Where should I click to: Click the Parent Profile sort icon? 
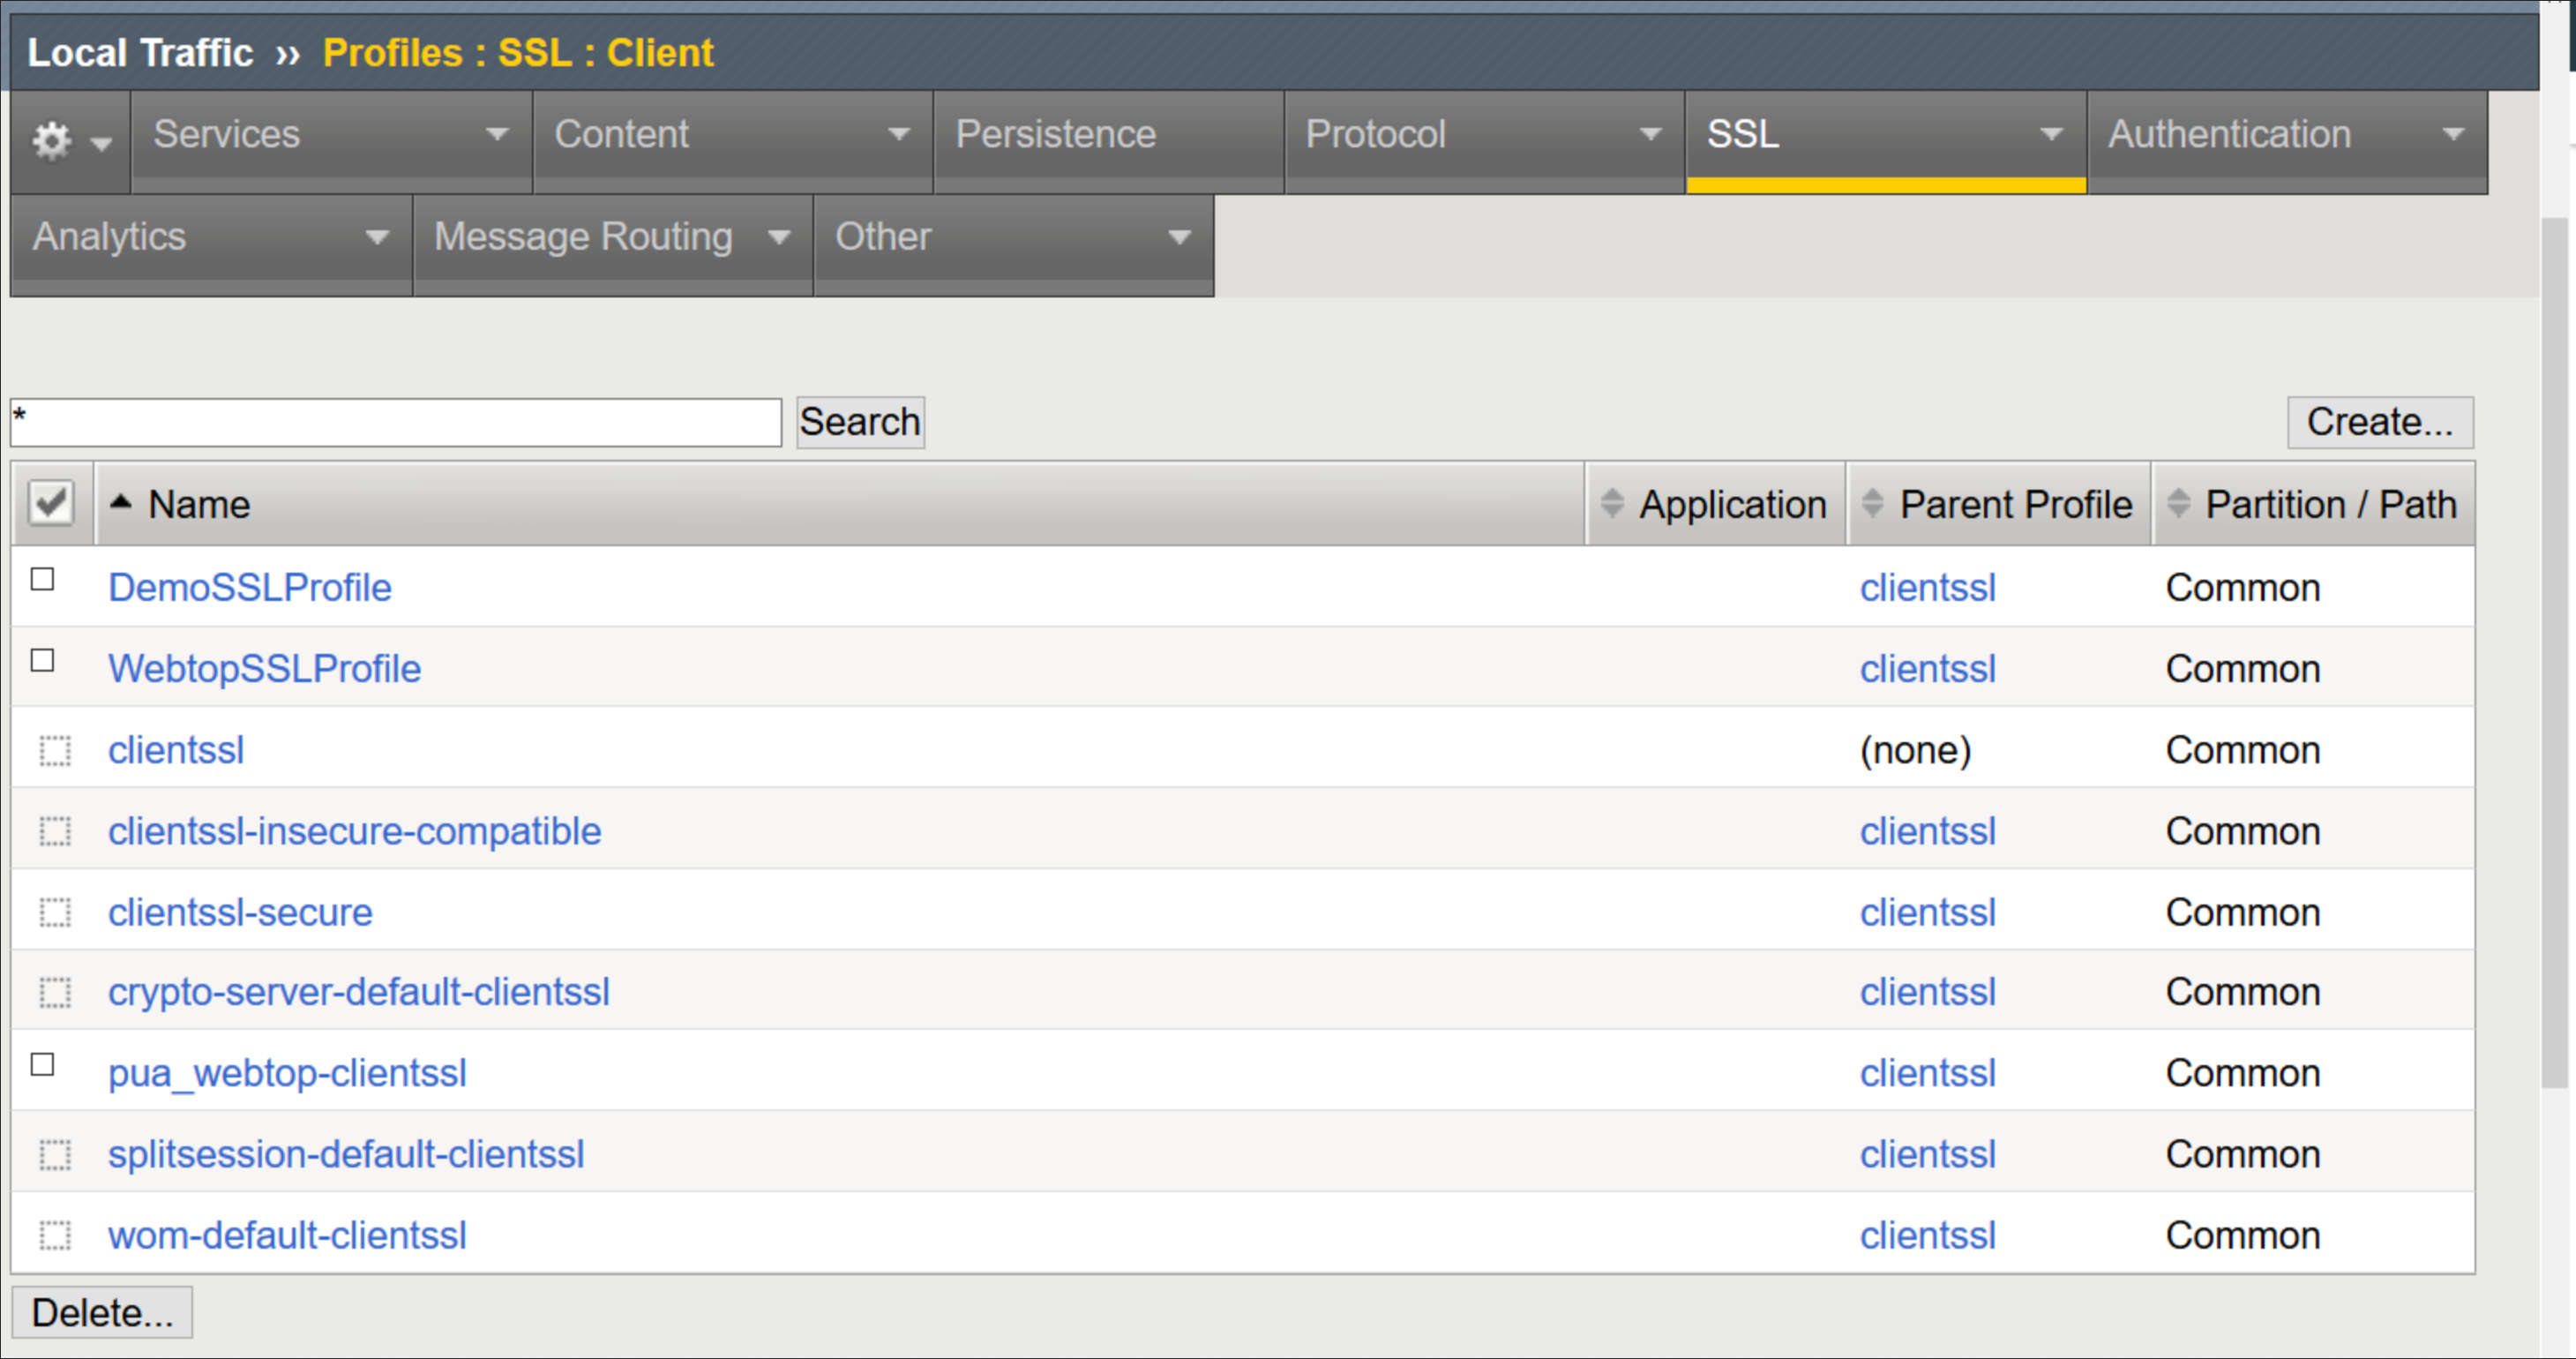click(1873, 503)
